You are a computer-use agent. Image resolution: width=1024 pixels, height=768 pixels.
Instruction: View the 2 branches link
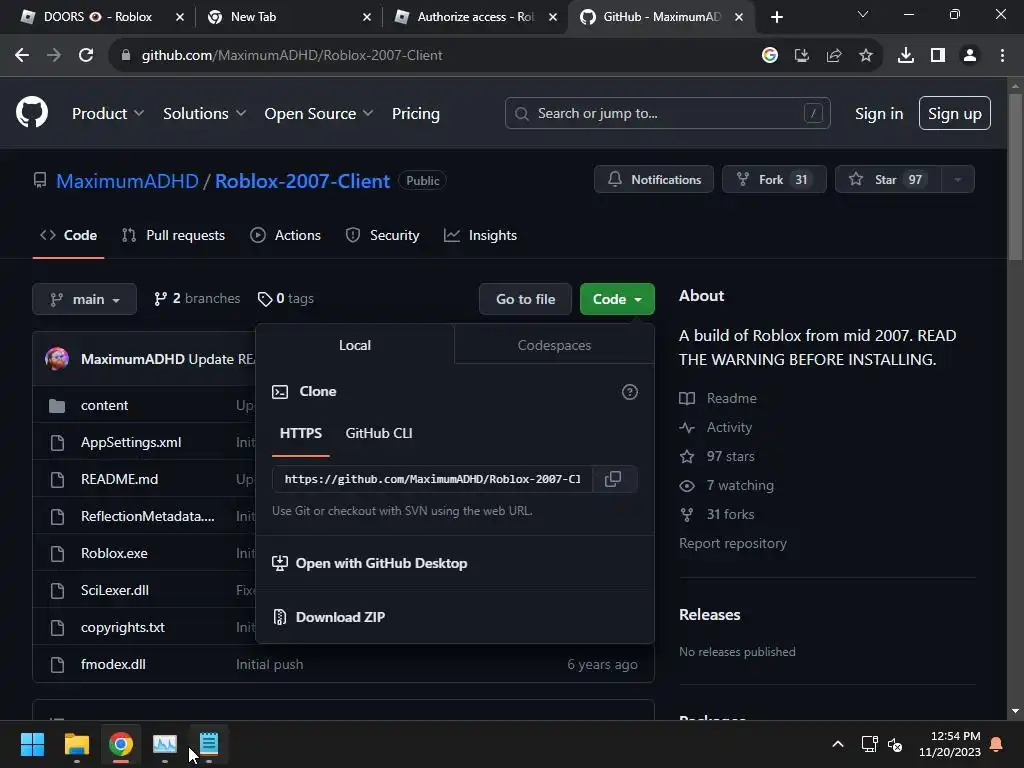(x=197, y=298)
